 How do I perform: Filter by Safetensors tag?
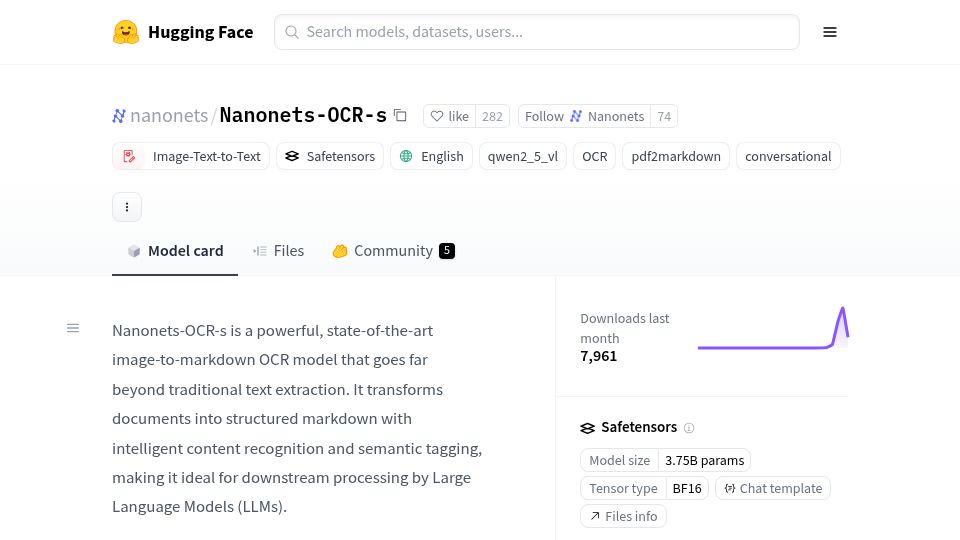pos(330,156)
